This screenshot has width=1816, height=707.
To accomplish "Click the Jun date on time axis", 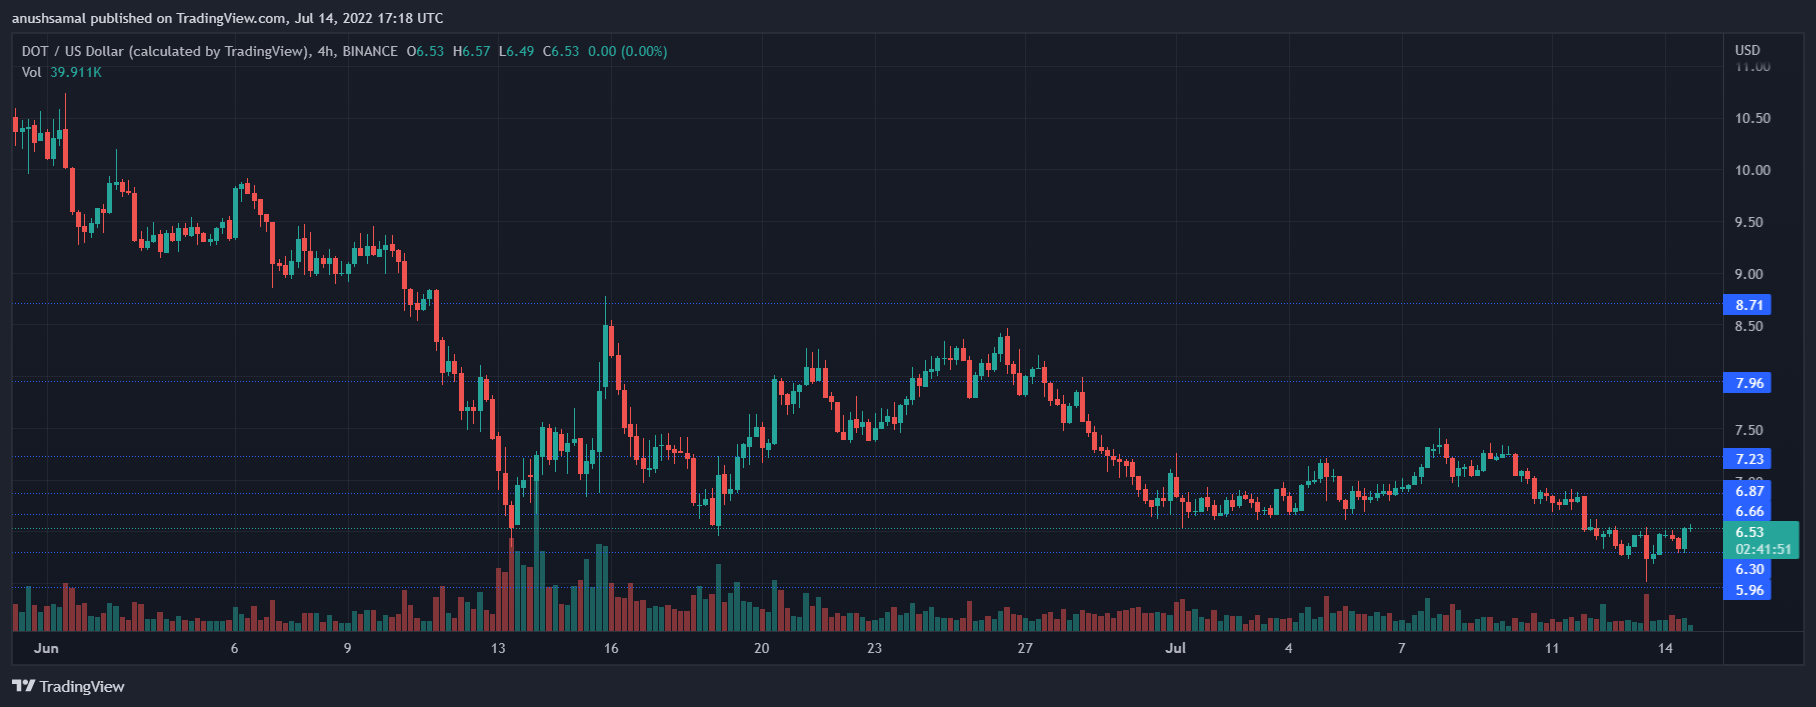I will click(46, 648).
